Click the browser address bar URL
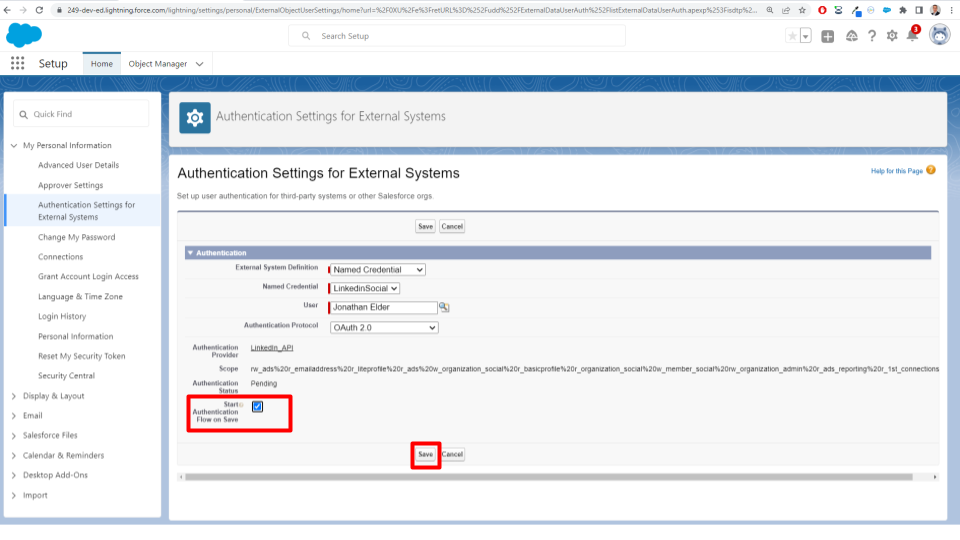 411,10
